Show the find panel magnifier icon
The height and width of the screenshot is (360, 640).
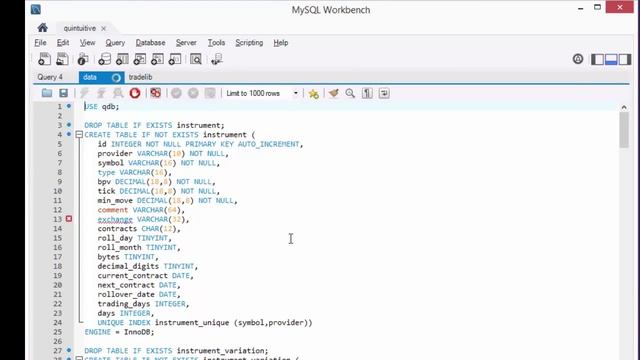click(350, 93)
